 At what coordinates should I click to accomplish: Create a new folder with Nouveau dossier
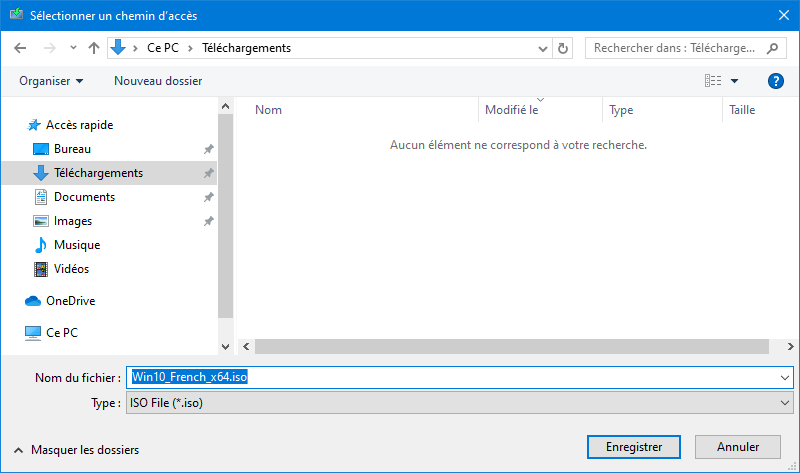tap(158, 81)
